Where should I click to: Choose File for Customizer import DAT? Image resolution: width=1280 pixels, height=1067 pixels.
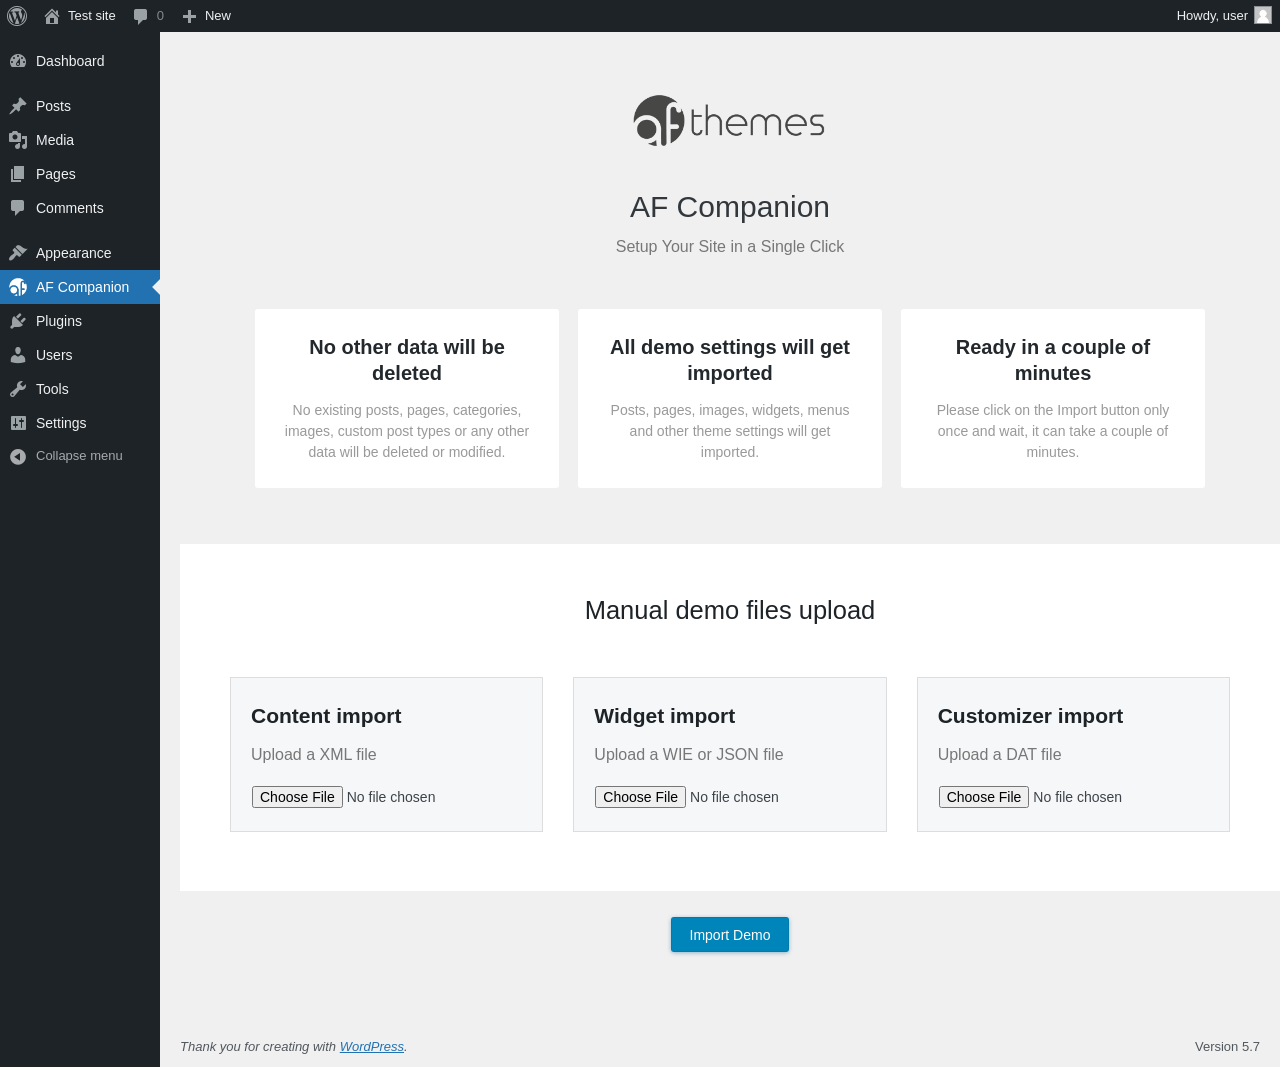click(984, 797)
